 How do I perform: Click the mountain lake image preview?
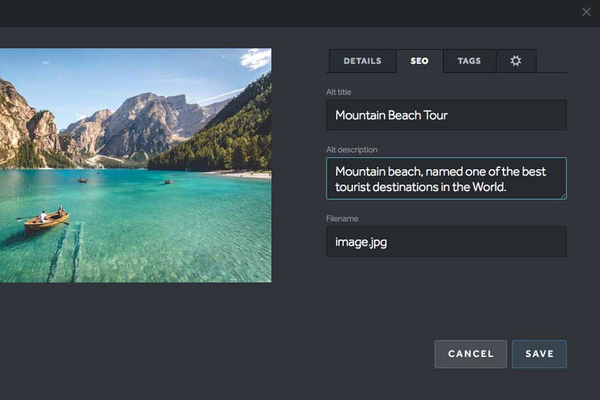pos(135,165)
